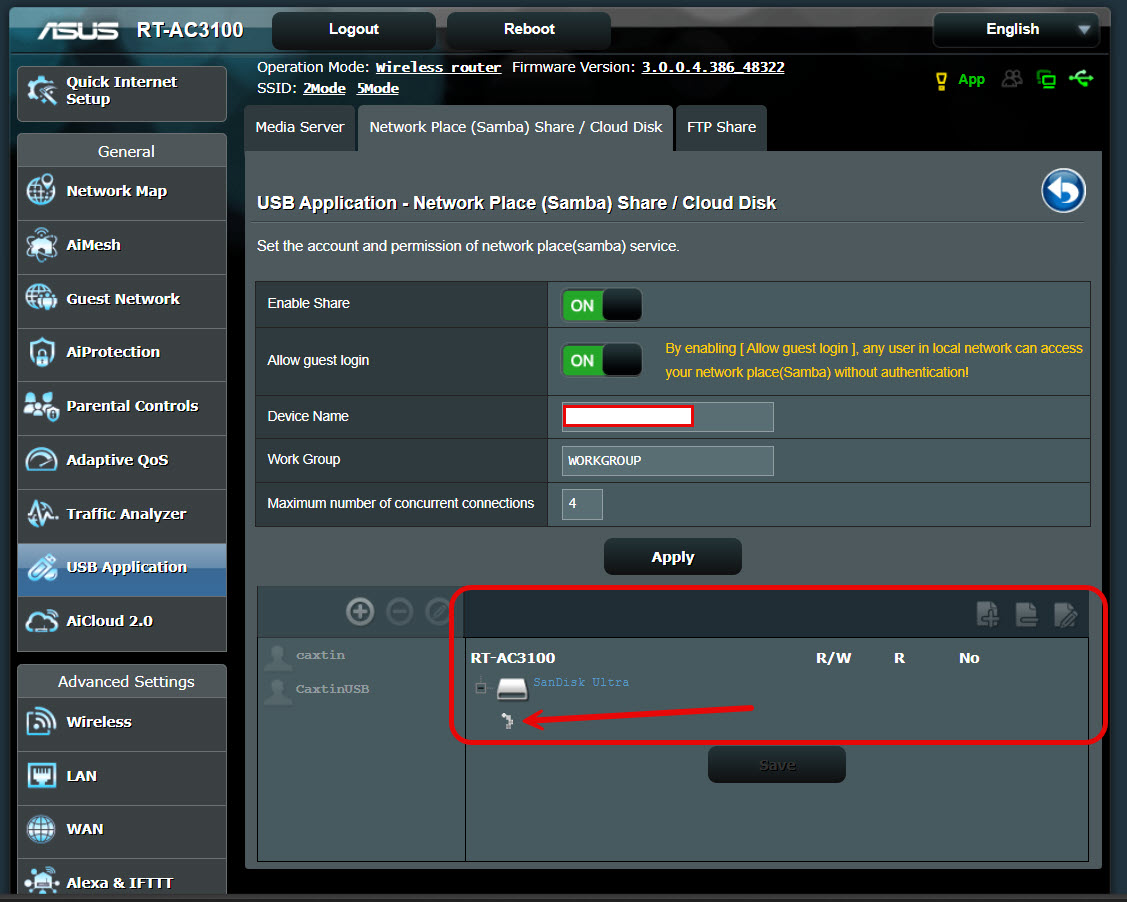Click the remove account minus icon
Viewport: 1127px width, 902px height.
400,612
